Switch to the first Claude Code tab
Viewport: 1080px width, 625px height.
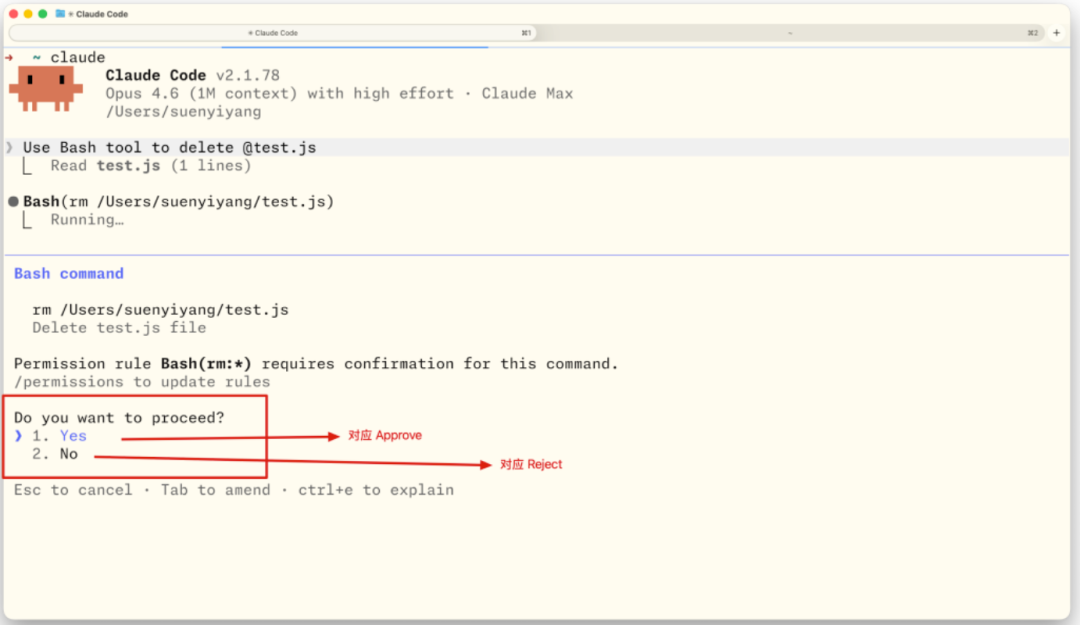coord(273,32)
